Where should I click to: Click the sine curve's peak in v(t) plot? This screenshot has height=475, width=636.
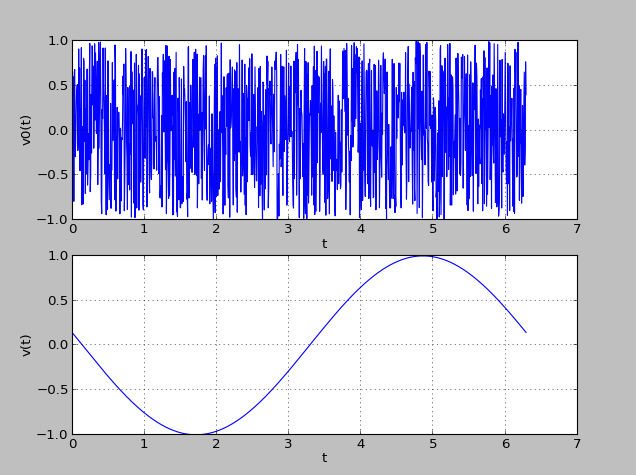pos(424,256)
